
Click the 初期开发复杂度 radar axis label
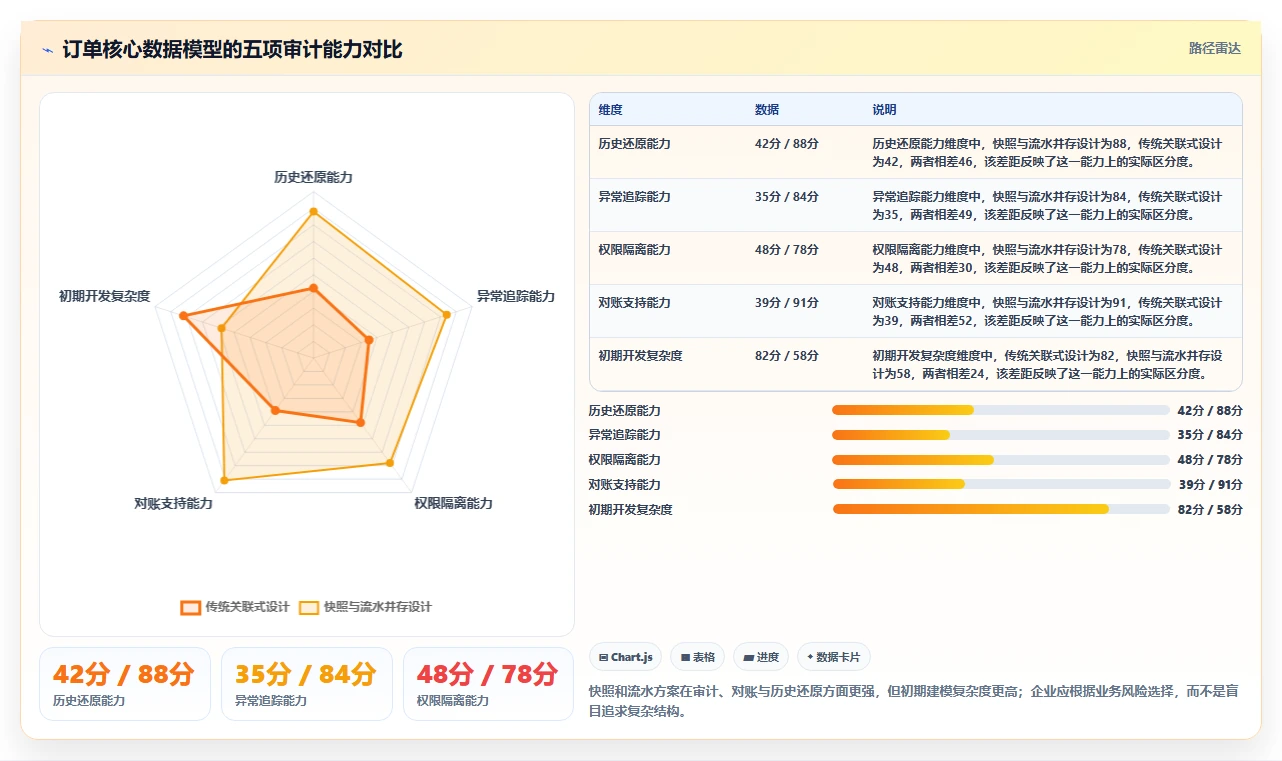104,296
